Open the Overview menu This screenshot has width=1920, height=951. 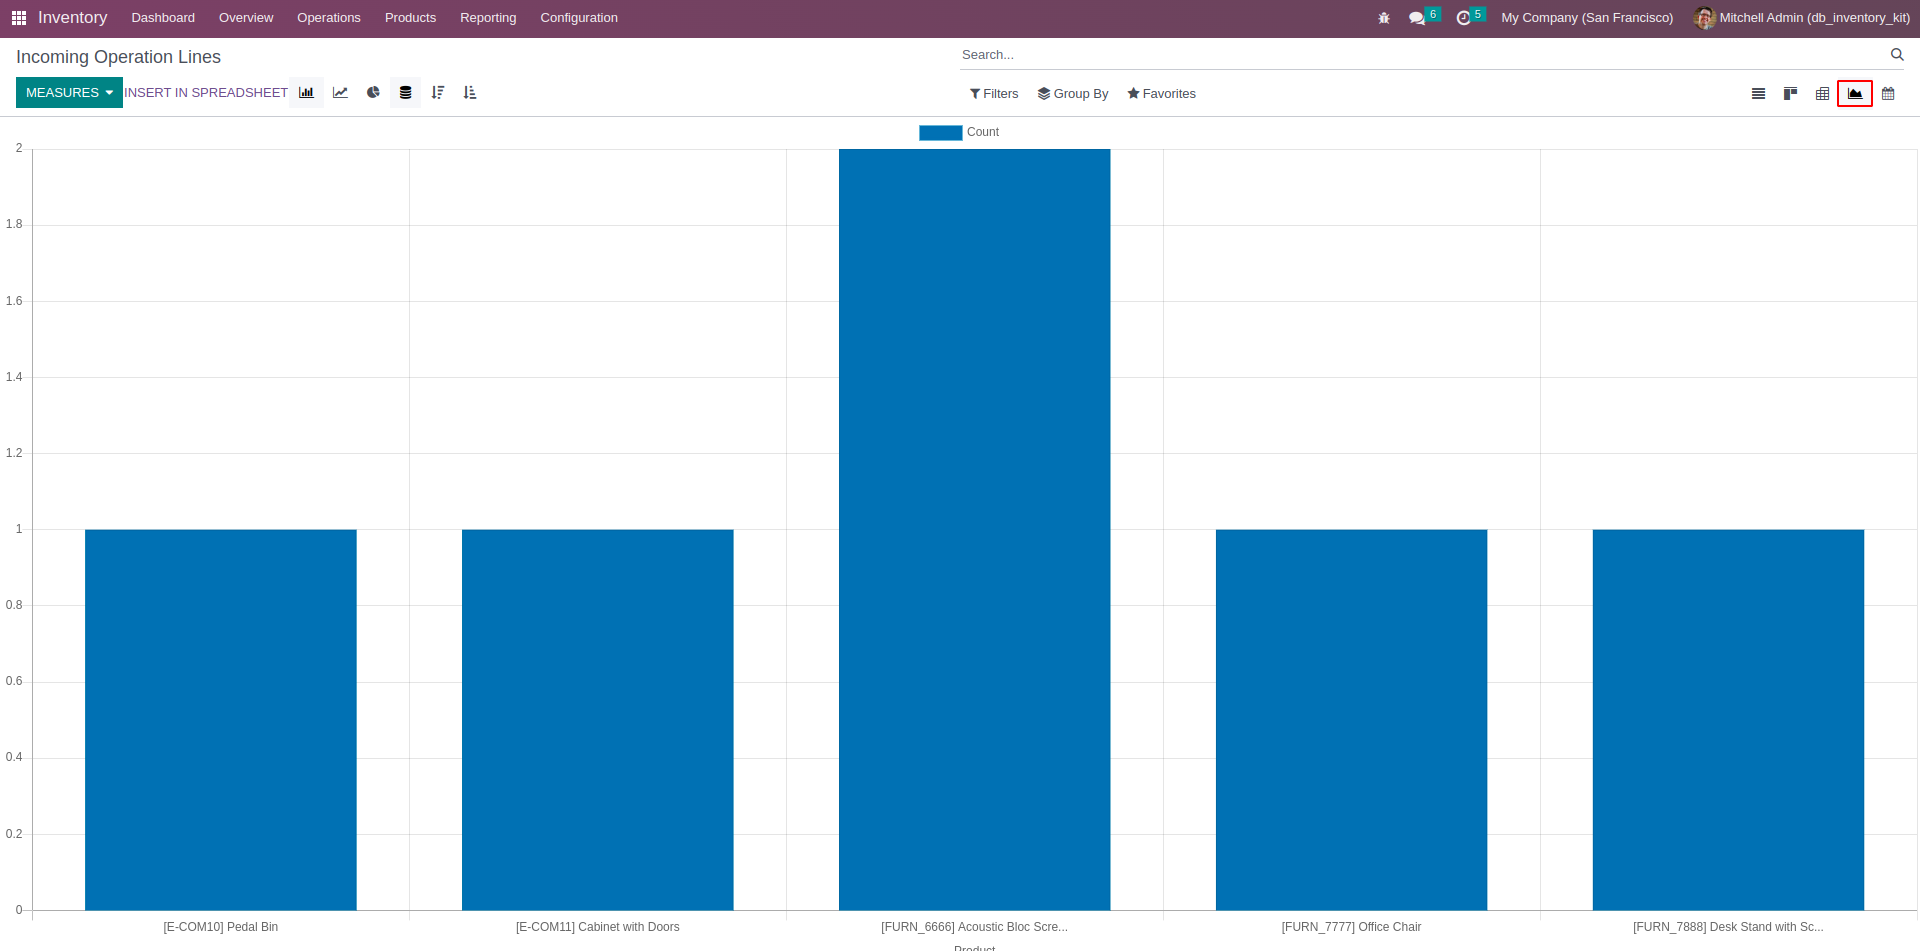click(x=246, y=18)
